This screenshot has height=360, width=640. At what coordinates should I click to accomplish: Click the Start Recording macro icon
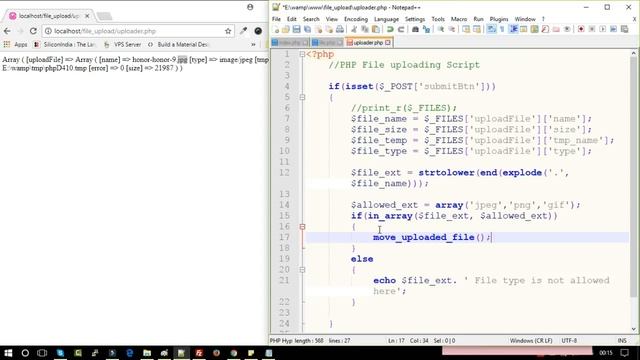(x=581, y=29)
